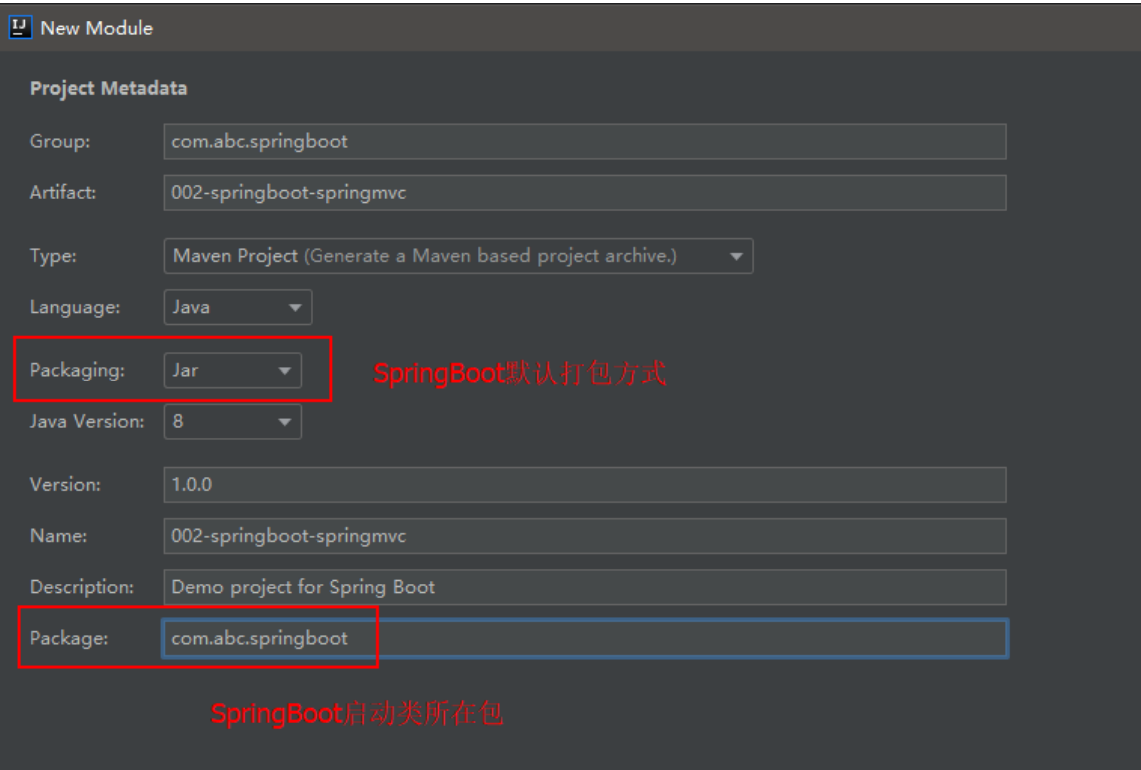This screenshot has width=1141, height=770.
Task: Open the Java Version dropdown showing 8
Action: (233, 421)
